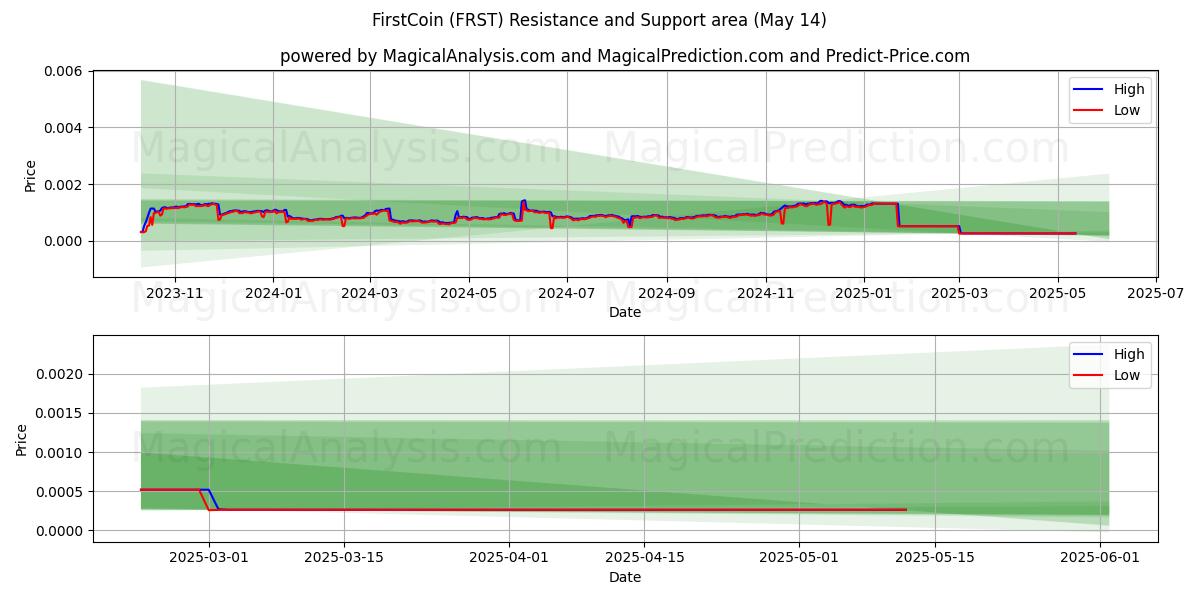
Task: Click the '0.0020' y-axis label
Action: pos(62,375)
